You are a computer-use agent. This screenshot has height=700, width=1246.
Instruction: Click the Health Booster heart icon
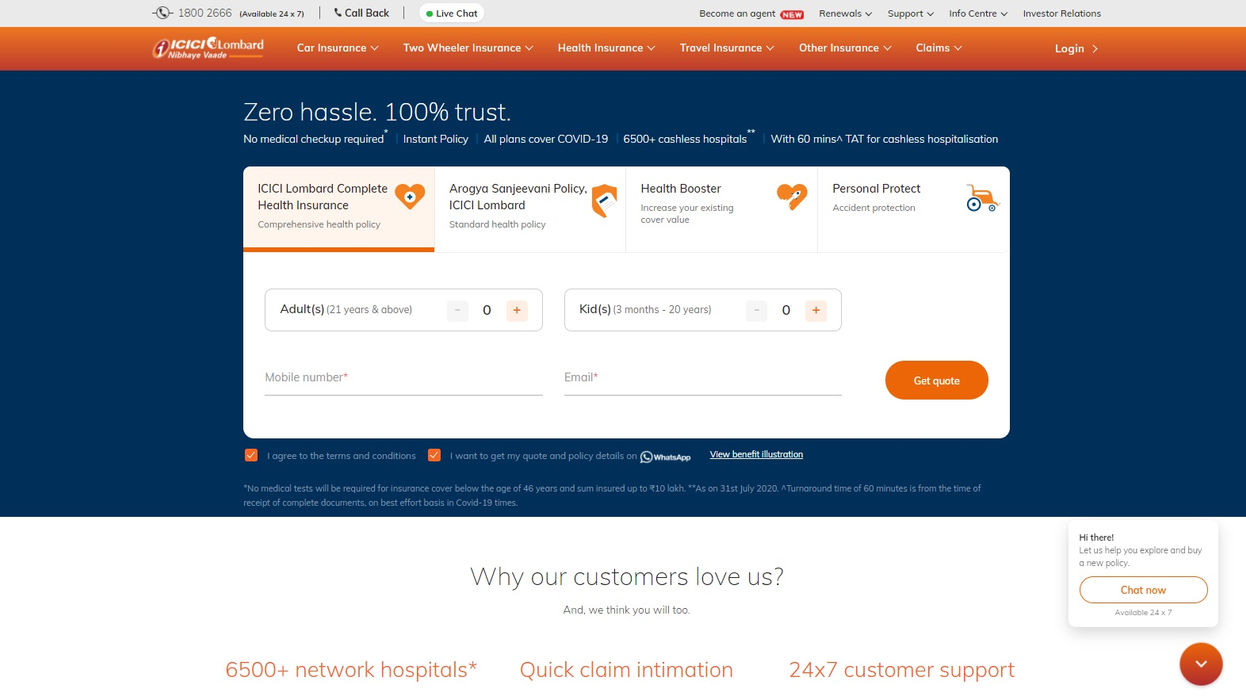pyautogui.click(x=792, y=196)
